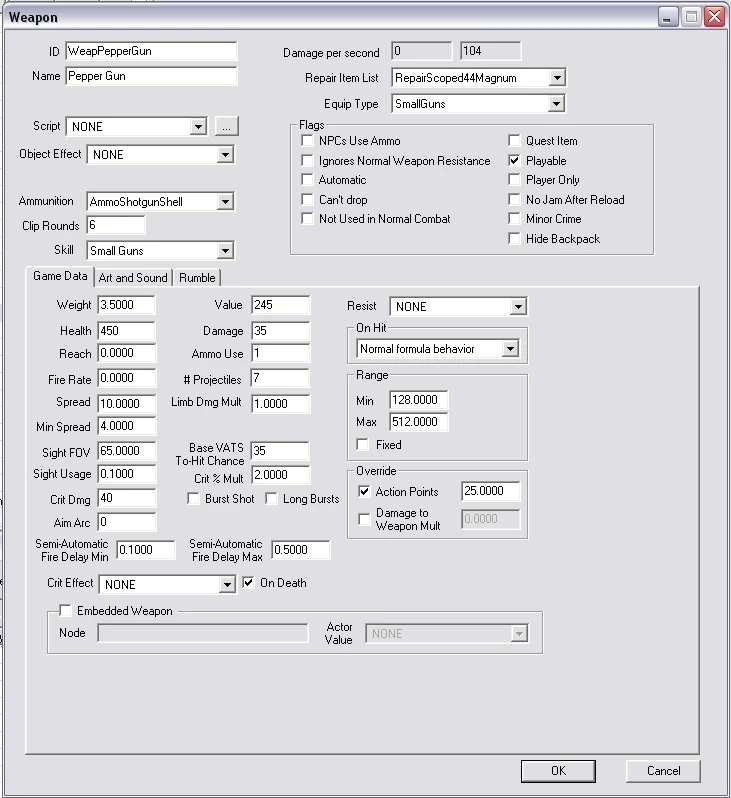The image size is (731, 798).
Task: Confirm with the OK button
Action: coord(558,771)
